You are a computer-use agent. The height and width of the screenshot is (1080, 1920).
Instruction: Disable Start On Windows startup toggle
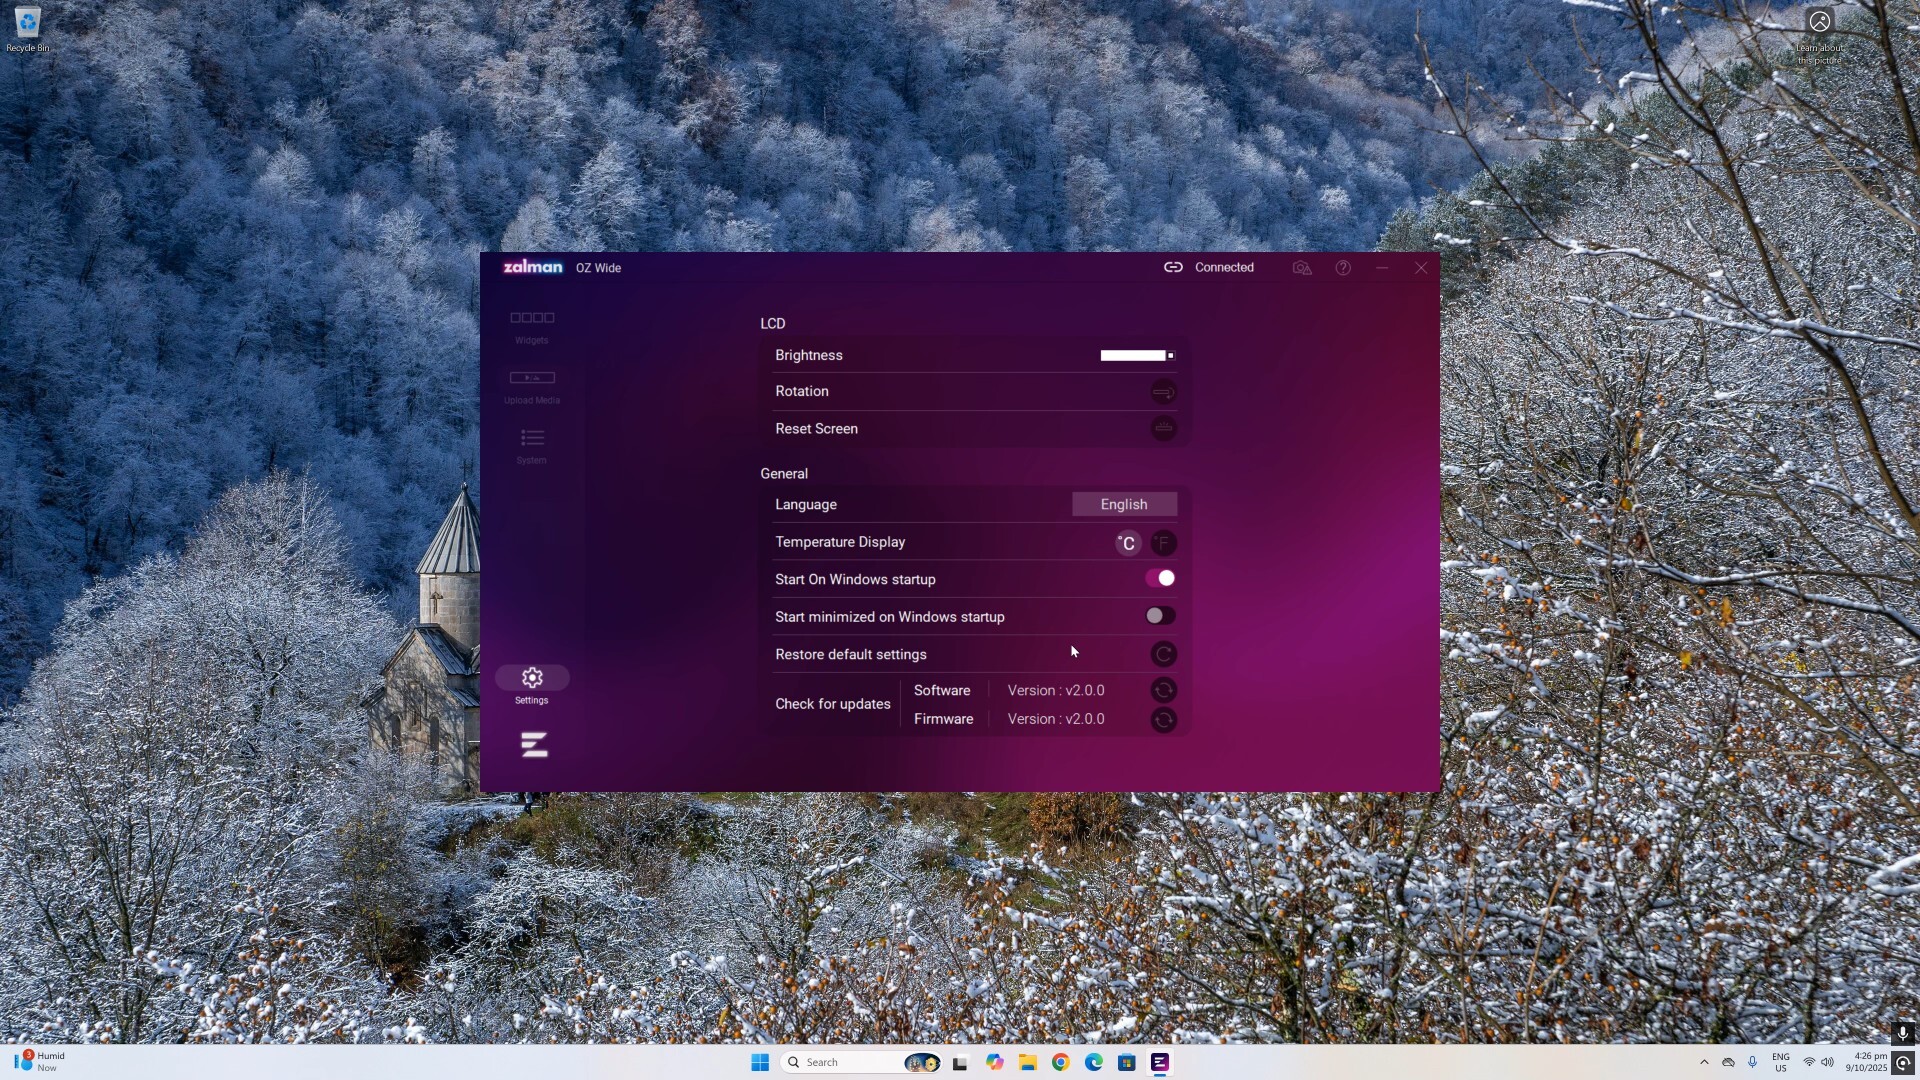[x=1160, y=579]
